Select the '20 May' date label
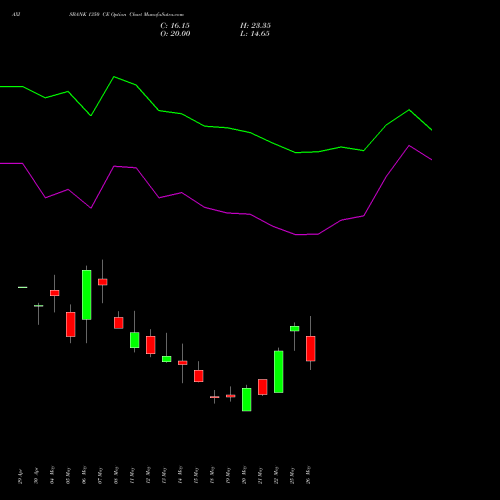The image size is (500, 500). pyautogui.click(x=244, y=475)
